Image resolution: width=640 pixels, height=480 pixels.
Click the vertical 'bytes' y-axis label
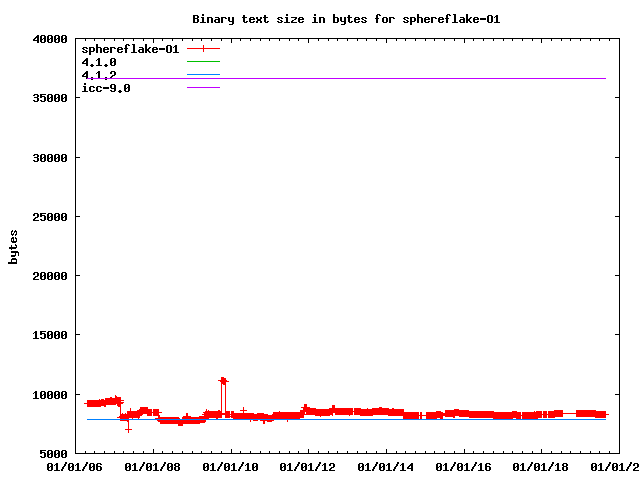14,246
